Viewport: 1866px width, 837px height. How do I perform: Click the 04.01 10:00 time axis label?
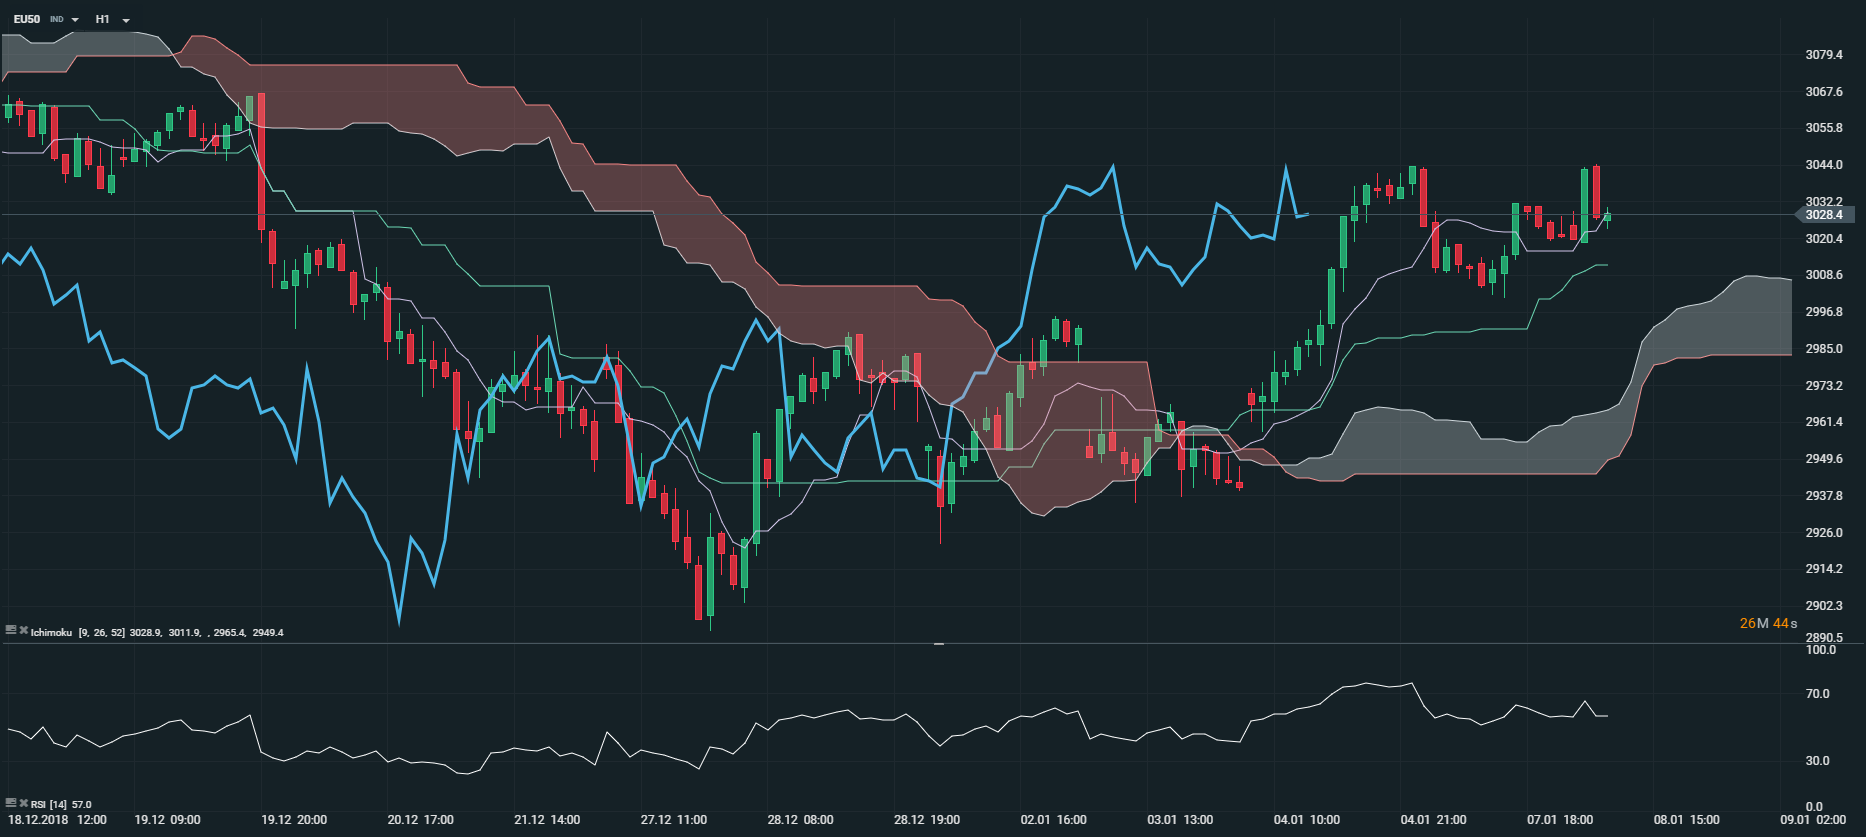(1306, 820)
